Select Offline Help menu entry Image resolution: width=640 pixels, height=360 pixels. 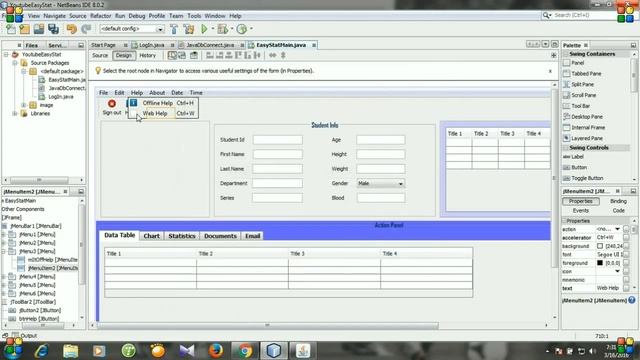pyautogui.click(x=163, y=103)
